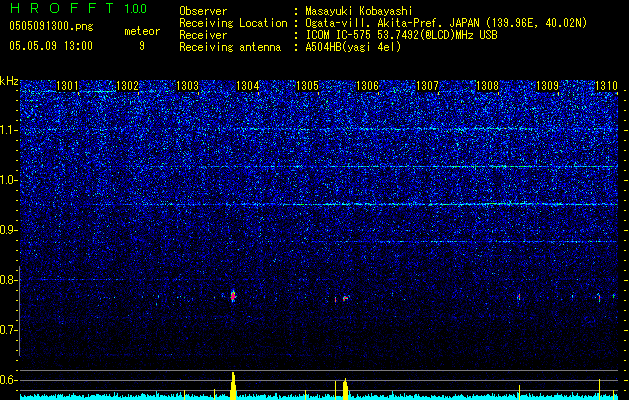Click the HROFFT program title text

[62, 8]
